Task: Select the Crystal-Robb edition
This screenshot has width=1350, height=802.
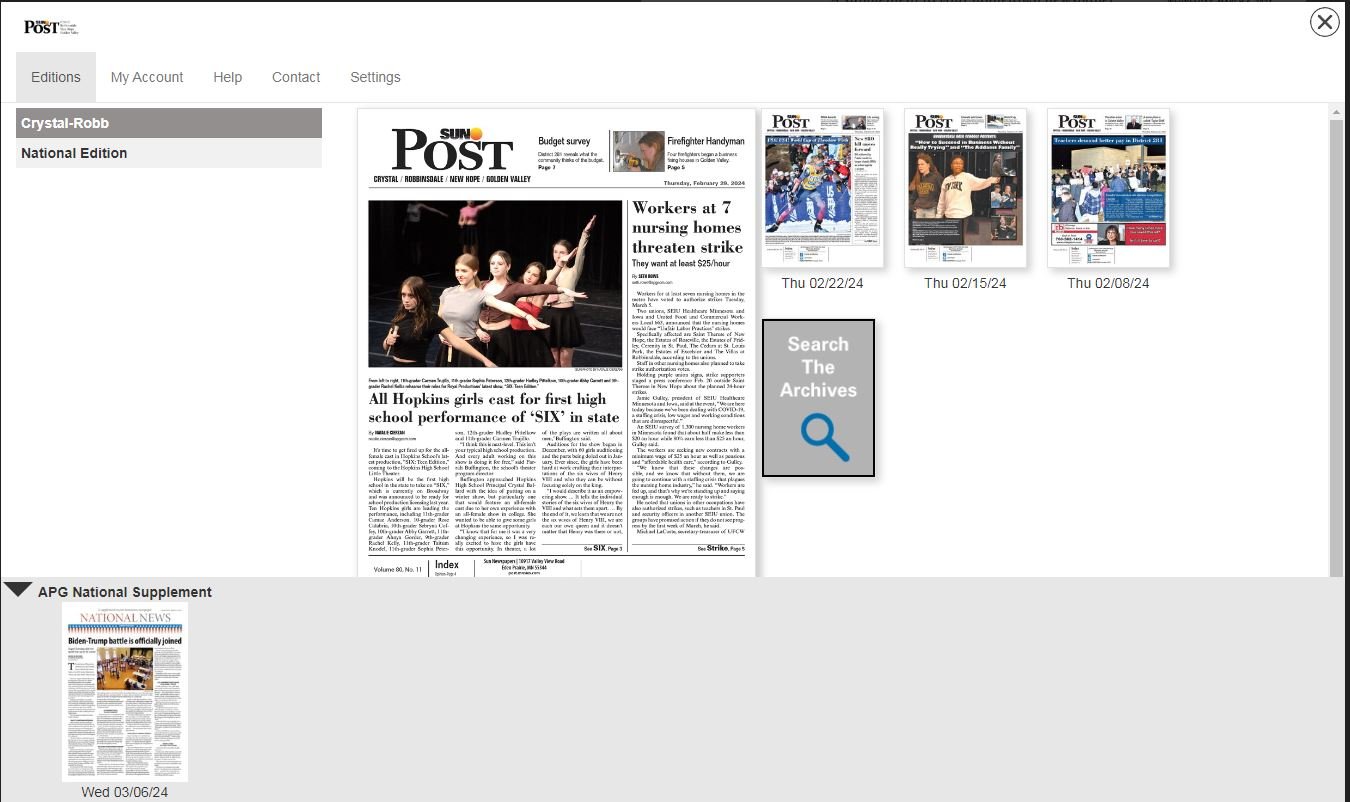Action: (x=168, y=123)
